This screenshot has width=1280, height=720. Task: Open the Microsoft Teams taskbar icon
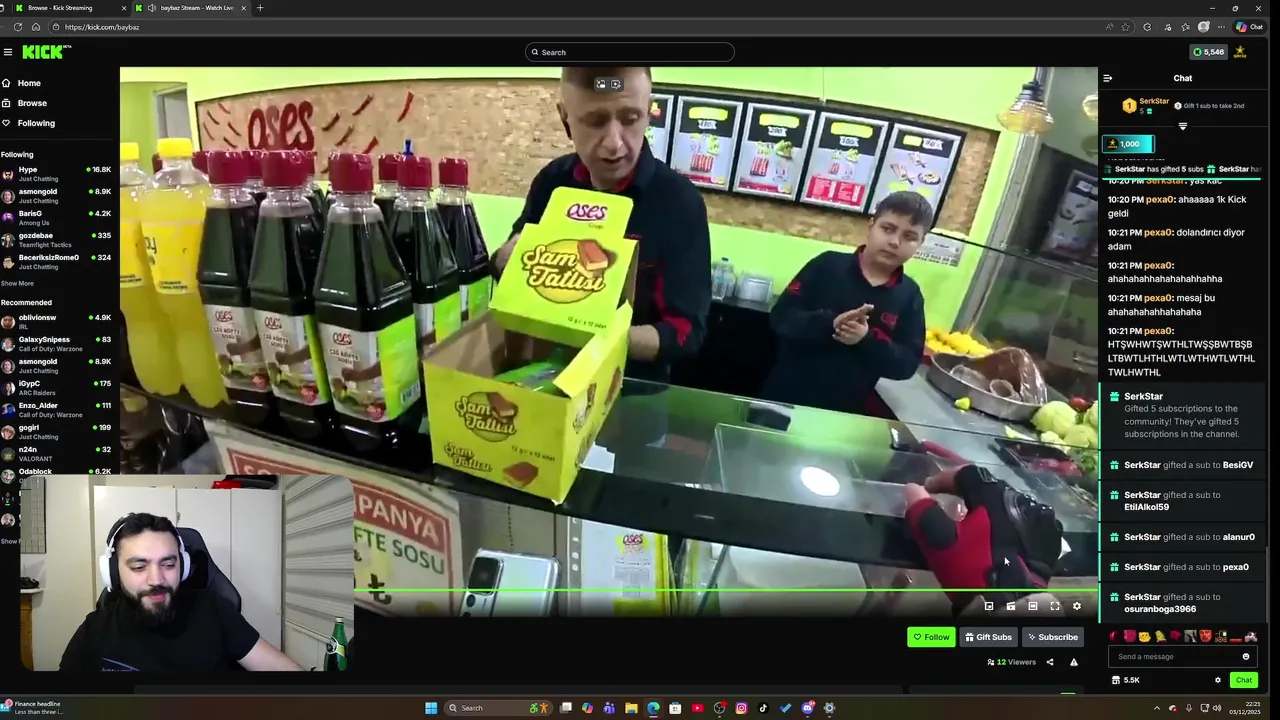click(609, 708)
